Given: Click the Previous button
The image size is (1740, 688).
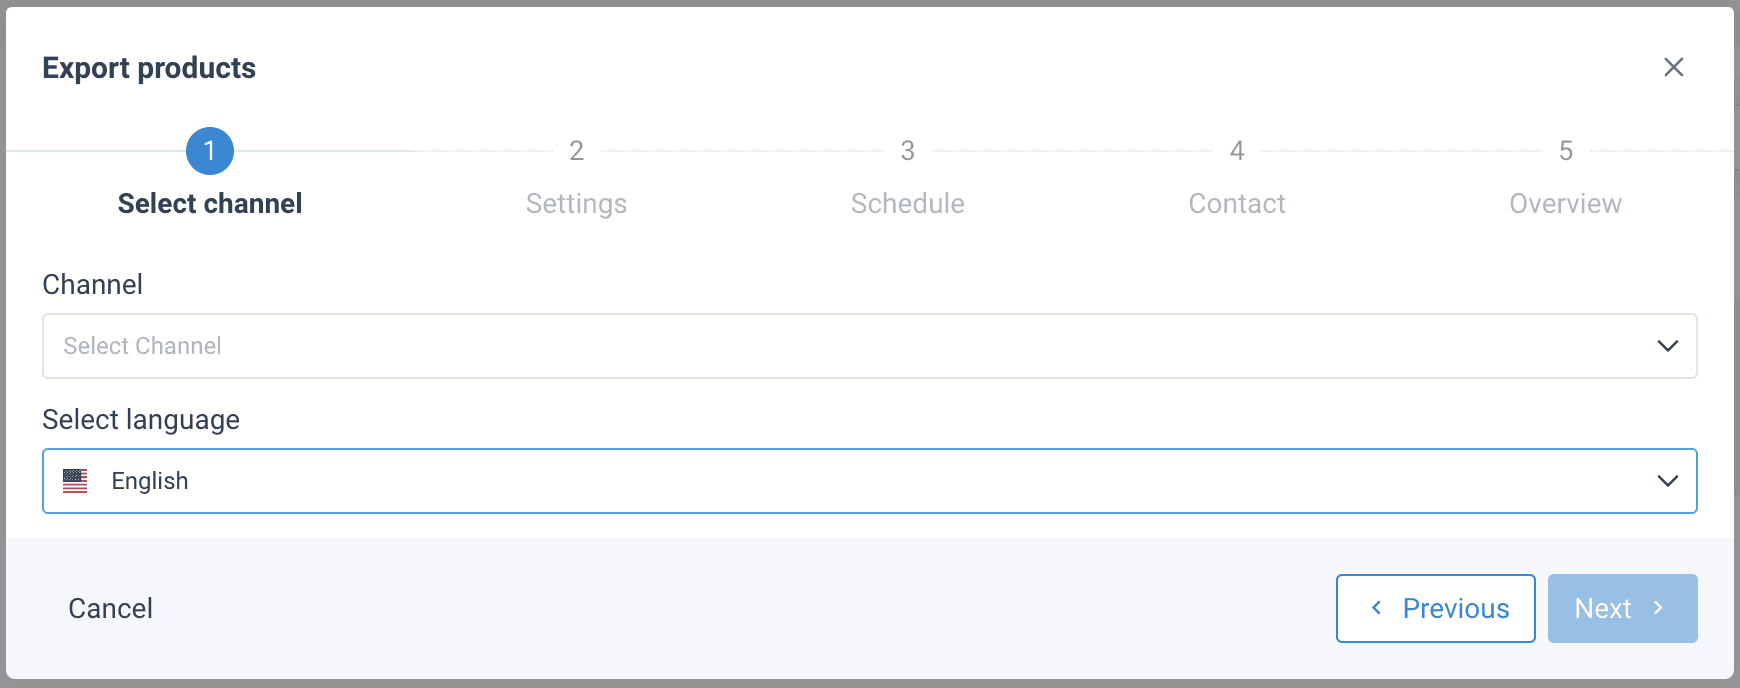Looking at the screenshot, I should [1435, 608].
